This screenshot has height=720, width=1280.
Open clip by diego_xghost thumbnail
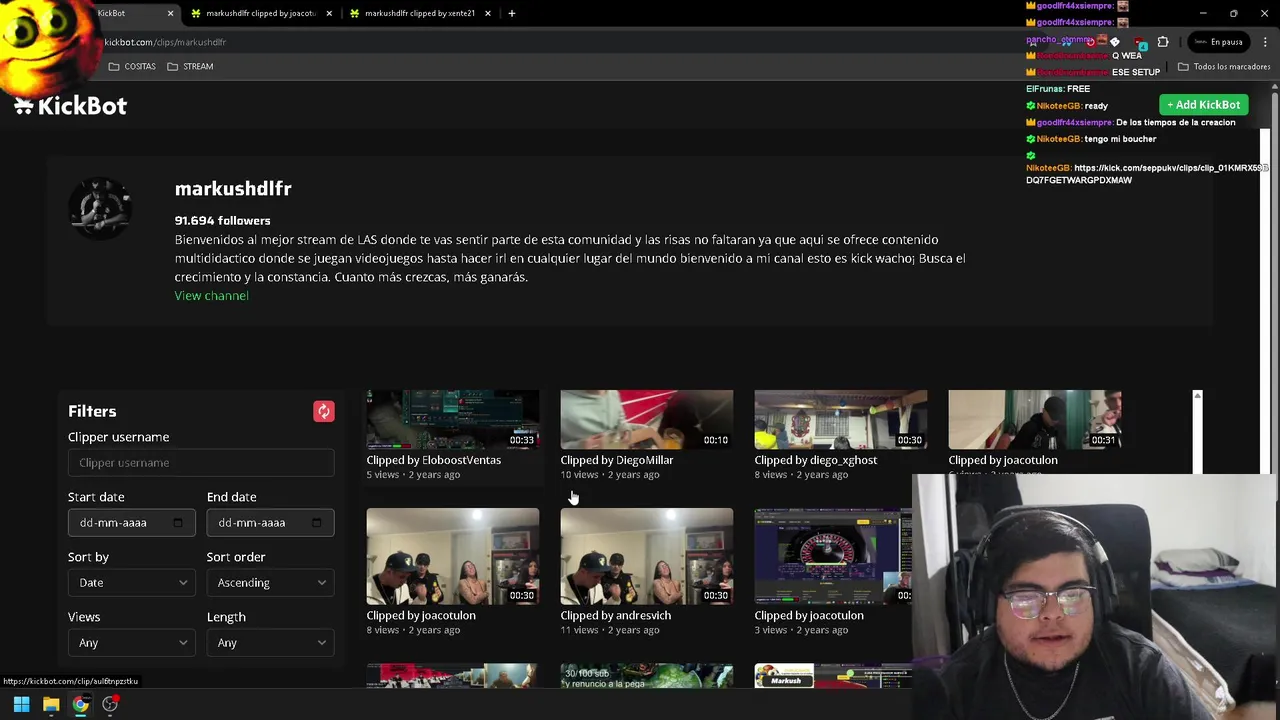[840, 419]
